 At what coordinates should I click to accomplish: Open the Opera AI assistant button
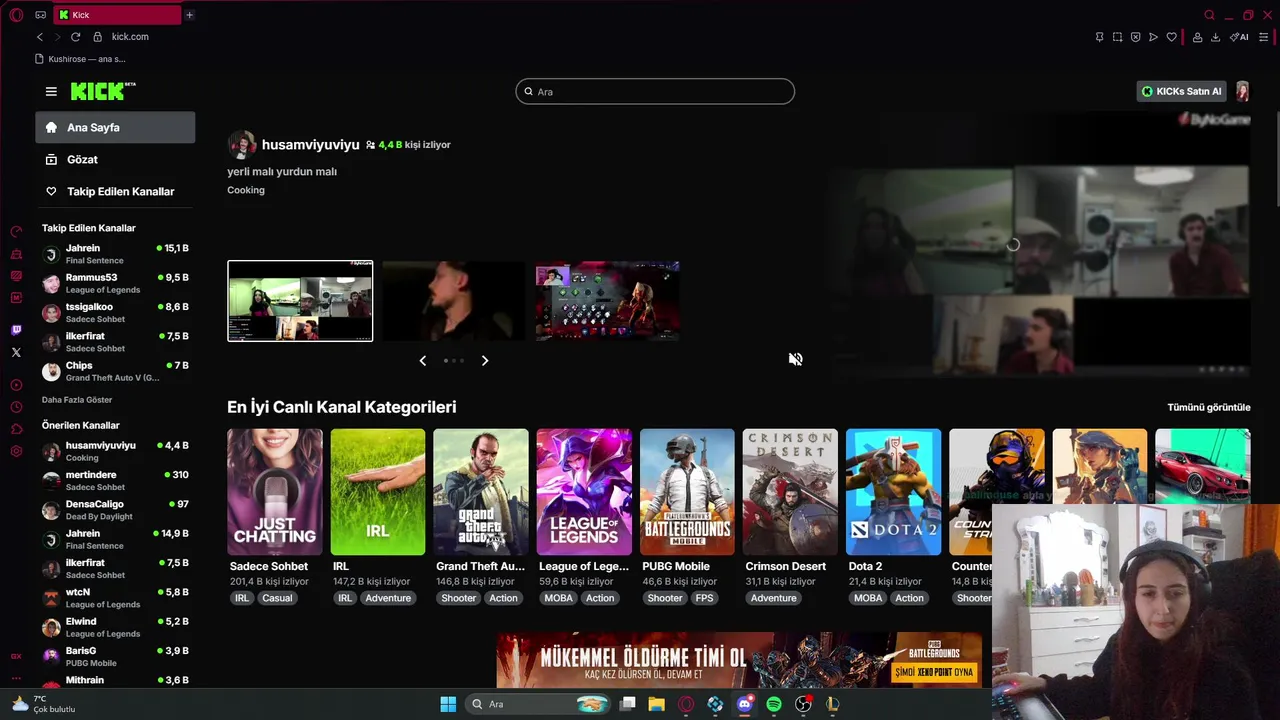[1239, 37]
